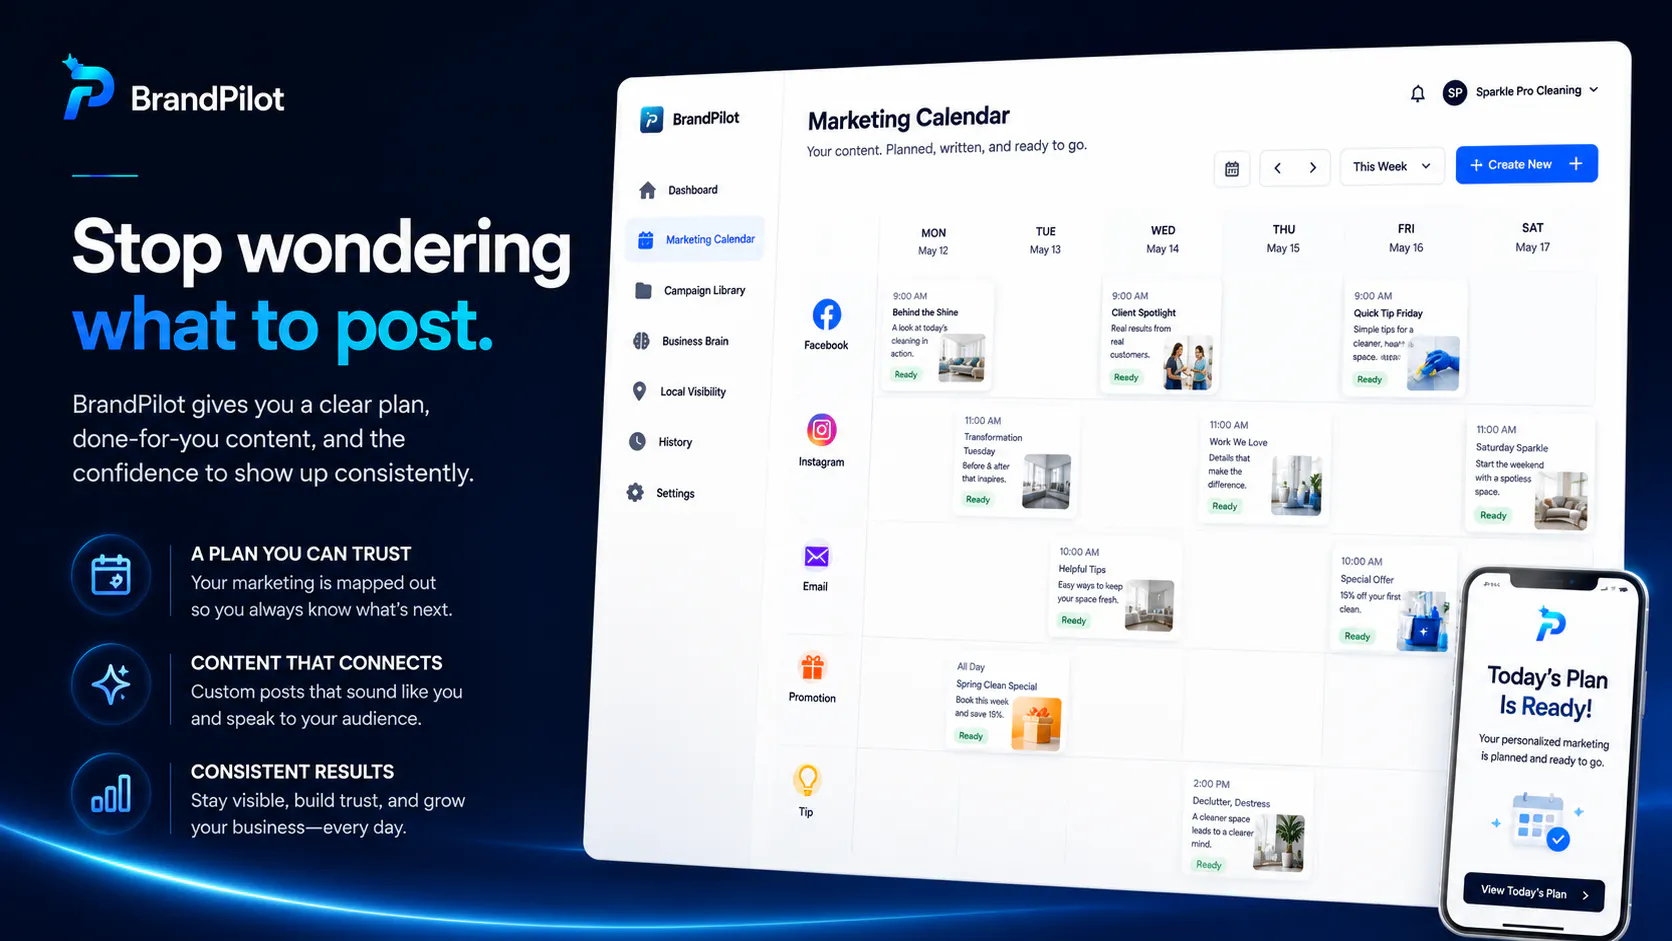Click the Behind the Shine thumbnail image
This screenshot has height=941, width=1672.
click(x=962, y=358)
